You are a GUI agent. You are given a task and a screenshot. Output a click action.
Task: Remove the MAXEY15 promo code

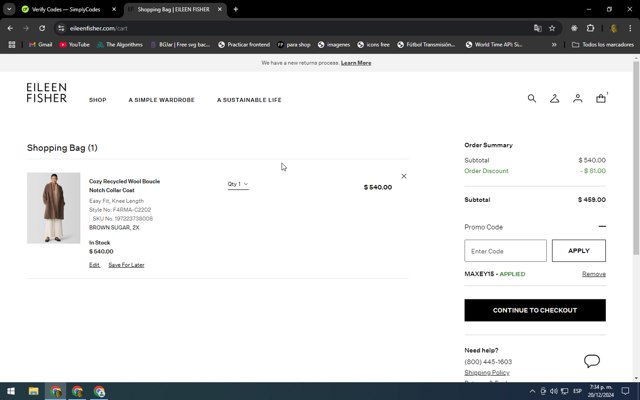click(x=593, y=274)
